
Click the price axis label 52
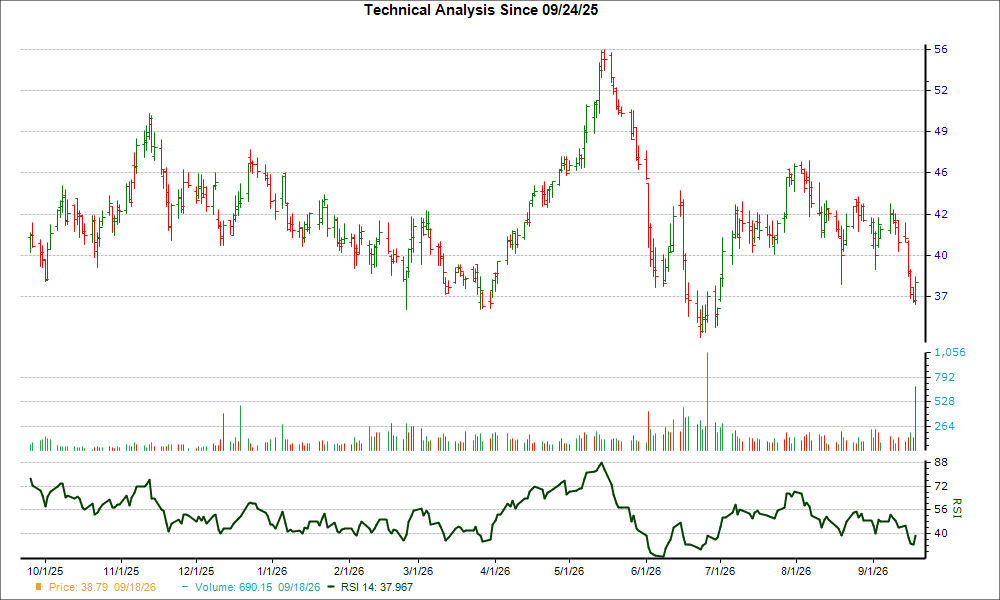[x=941, y=91]
